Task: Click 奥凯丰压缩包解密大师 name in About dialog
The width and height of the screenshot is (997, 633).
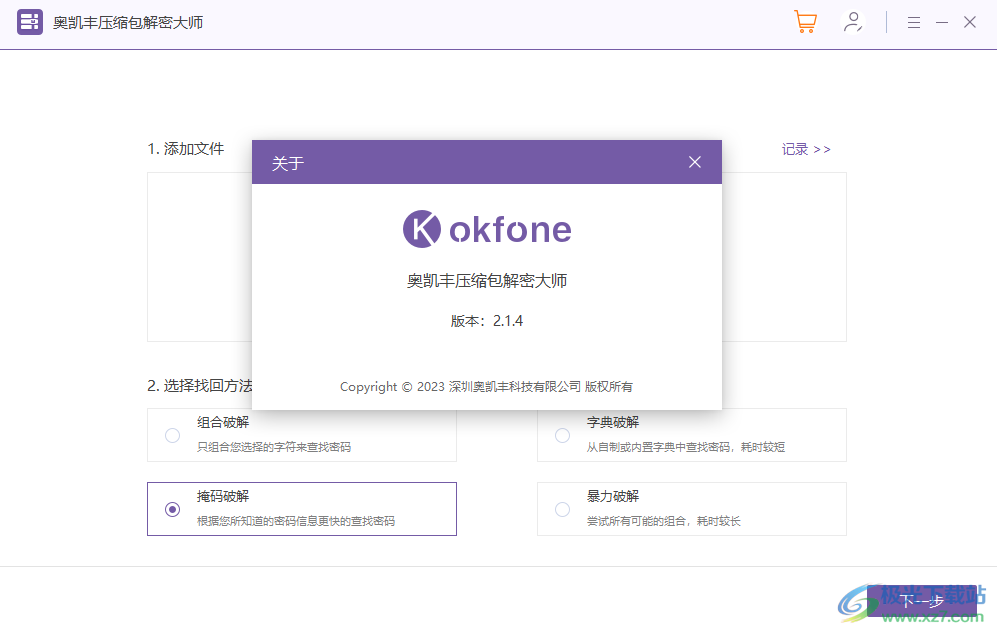Action: [x=487, y=281]
